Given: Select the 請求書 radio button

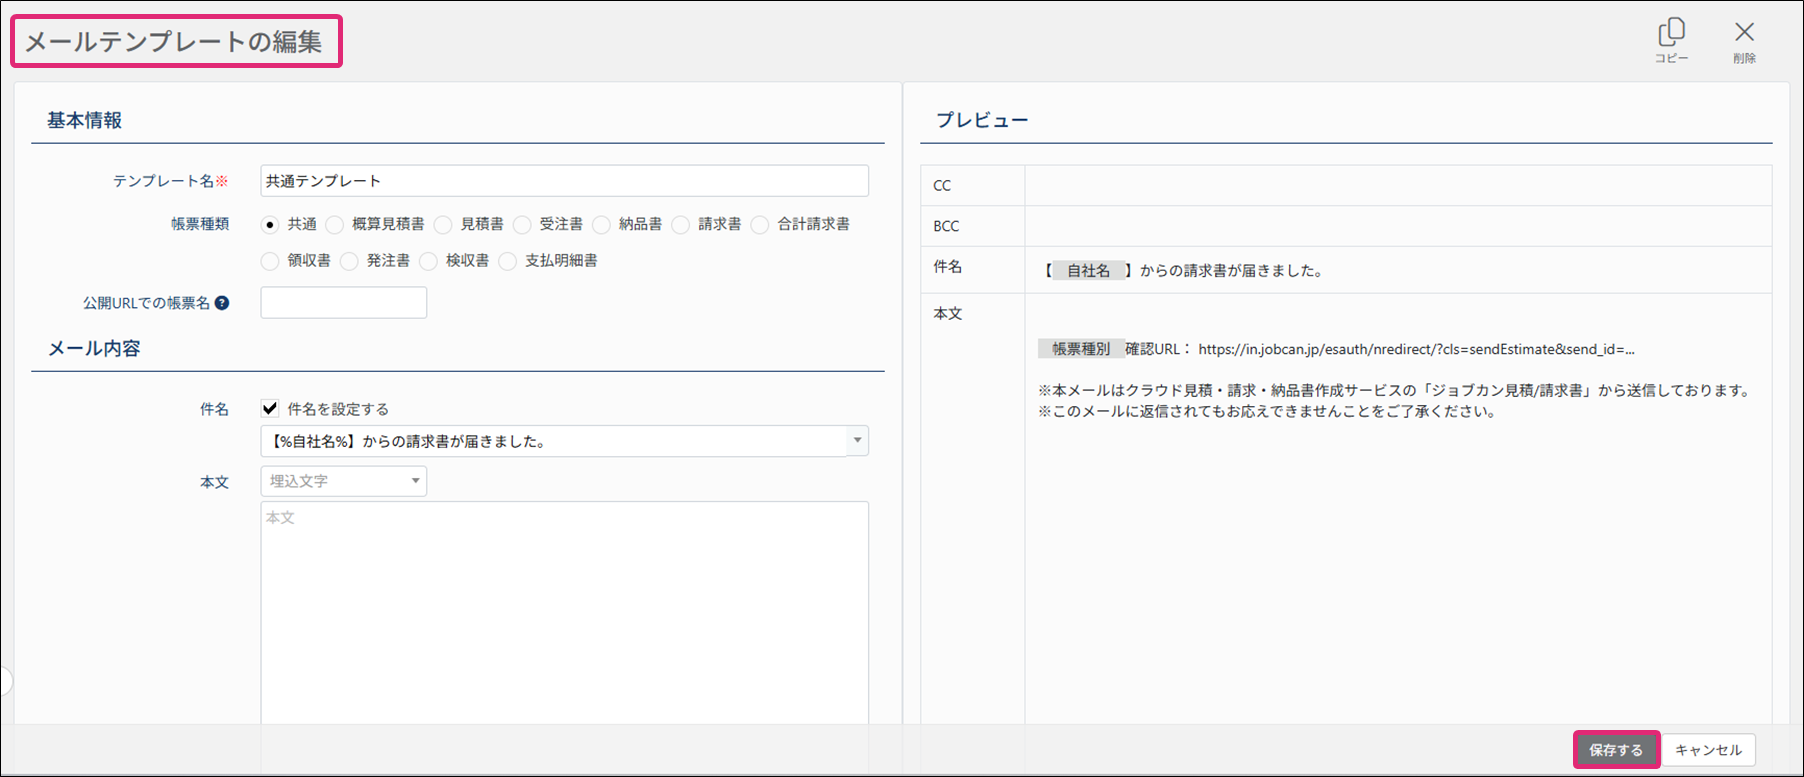Looking at the screenshot, I should (x=681, y=225).
